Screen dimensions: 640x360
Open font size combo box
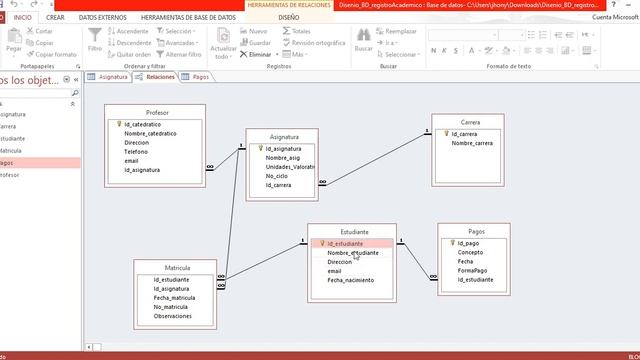[511, 35]
